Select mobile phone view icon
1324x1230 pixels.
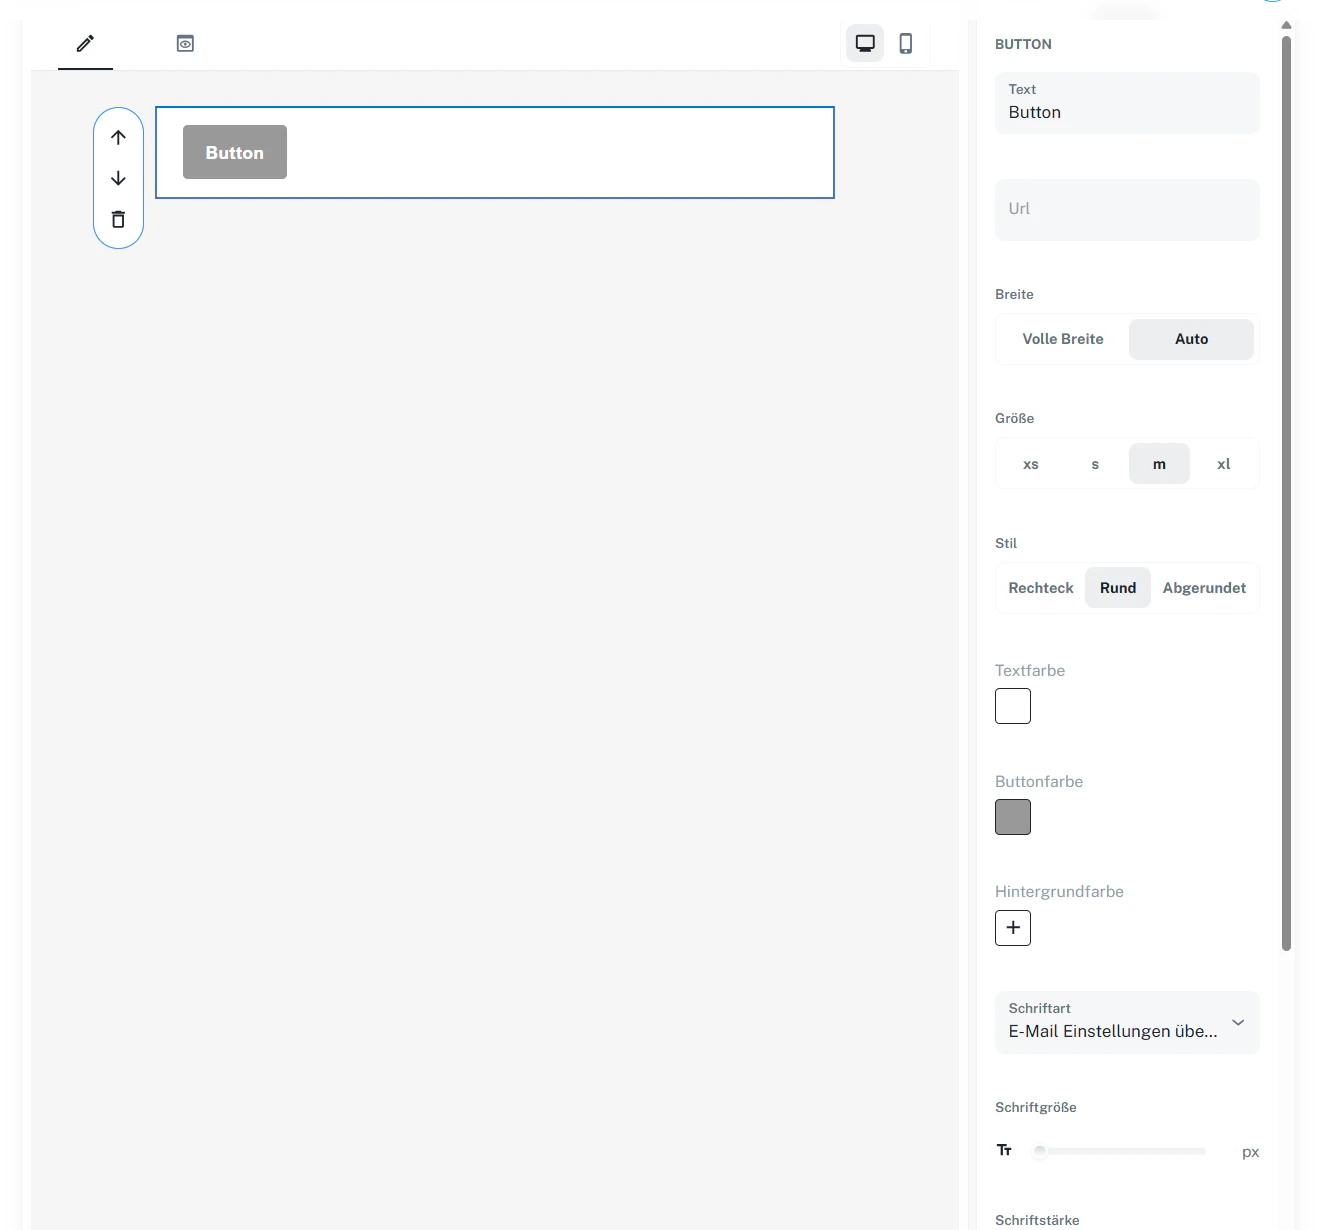pos(906,43)
